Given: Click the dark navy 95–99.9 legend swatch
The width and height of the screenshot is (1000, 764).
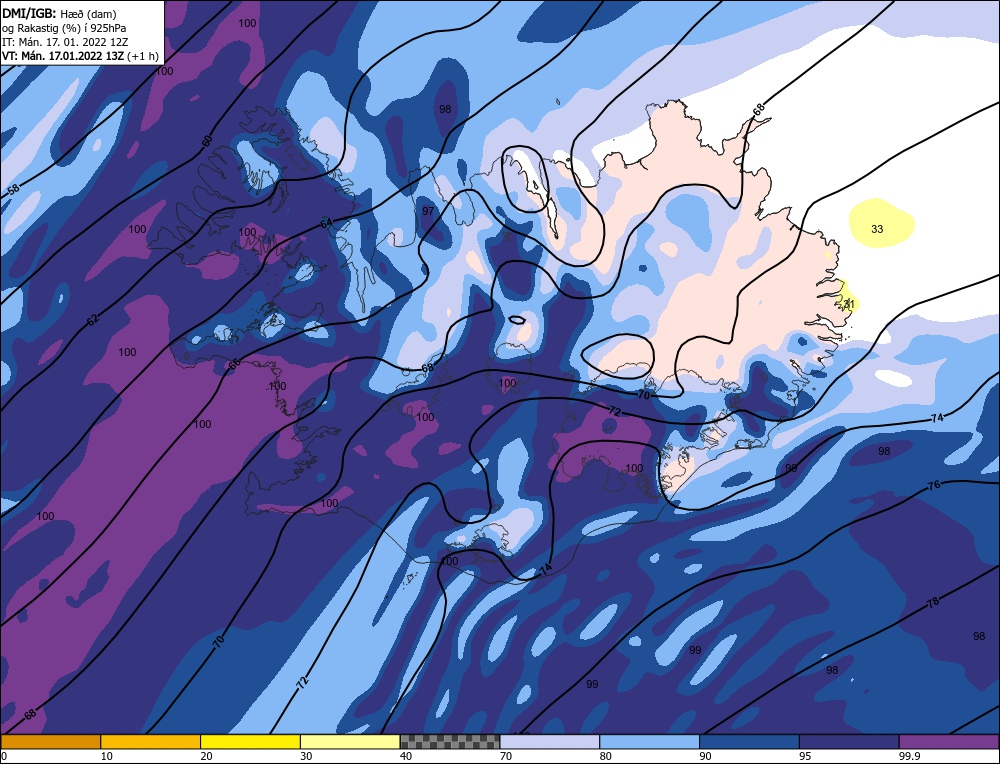Looking at the screenshot, I should pyautogui.click(x=849, y=741).
